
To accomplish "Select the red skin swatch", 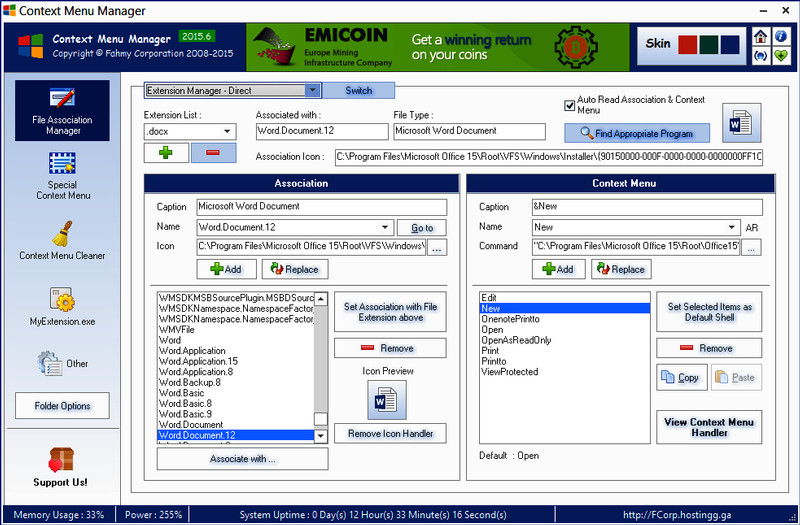I will [688, 44].
